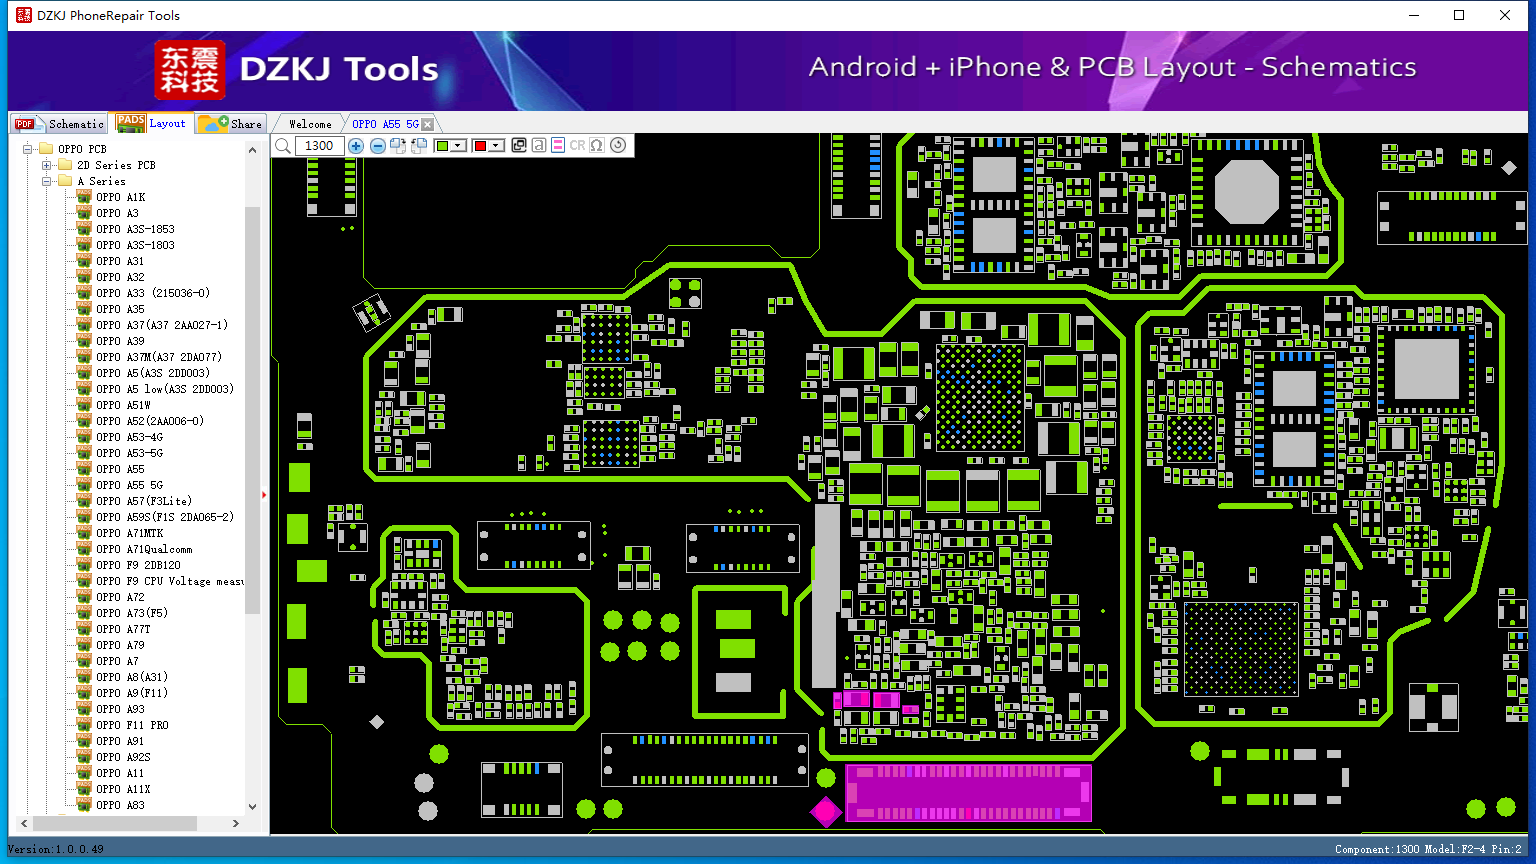Collapse the A Series folder

click(47, 181)
